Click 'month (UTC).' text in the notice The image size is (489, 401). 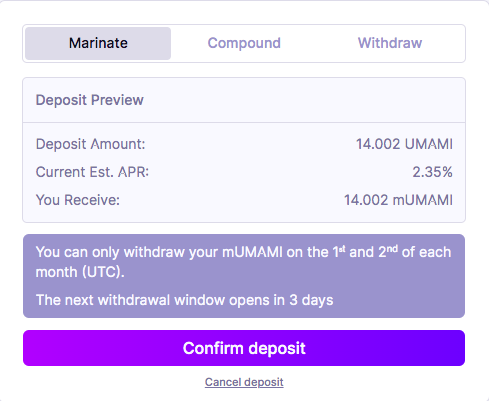[x=80, y=272]
